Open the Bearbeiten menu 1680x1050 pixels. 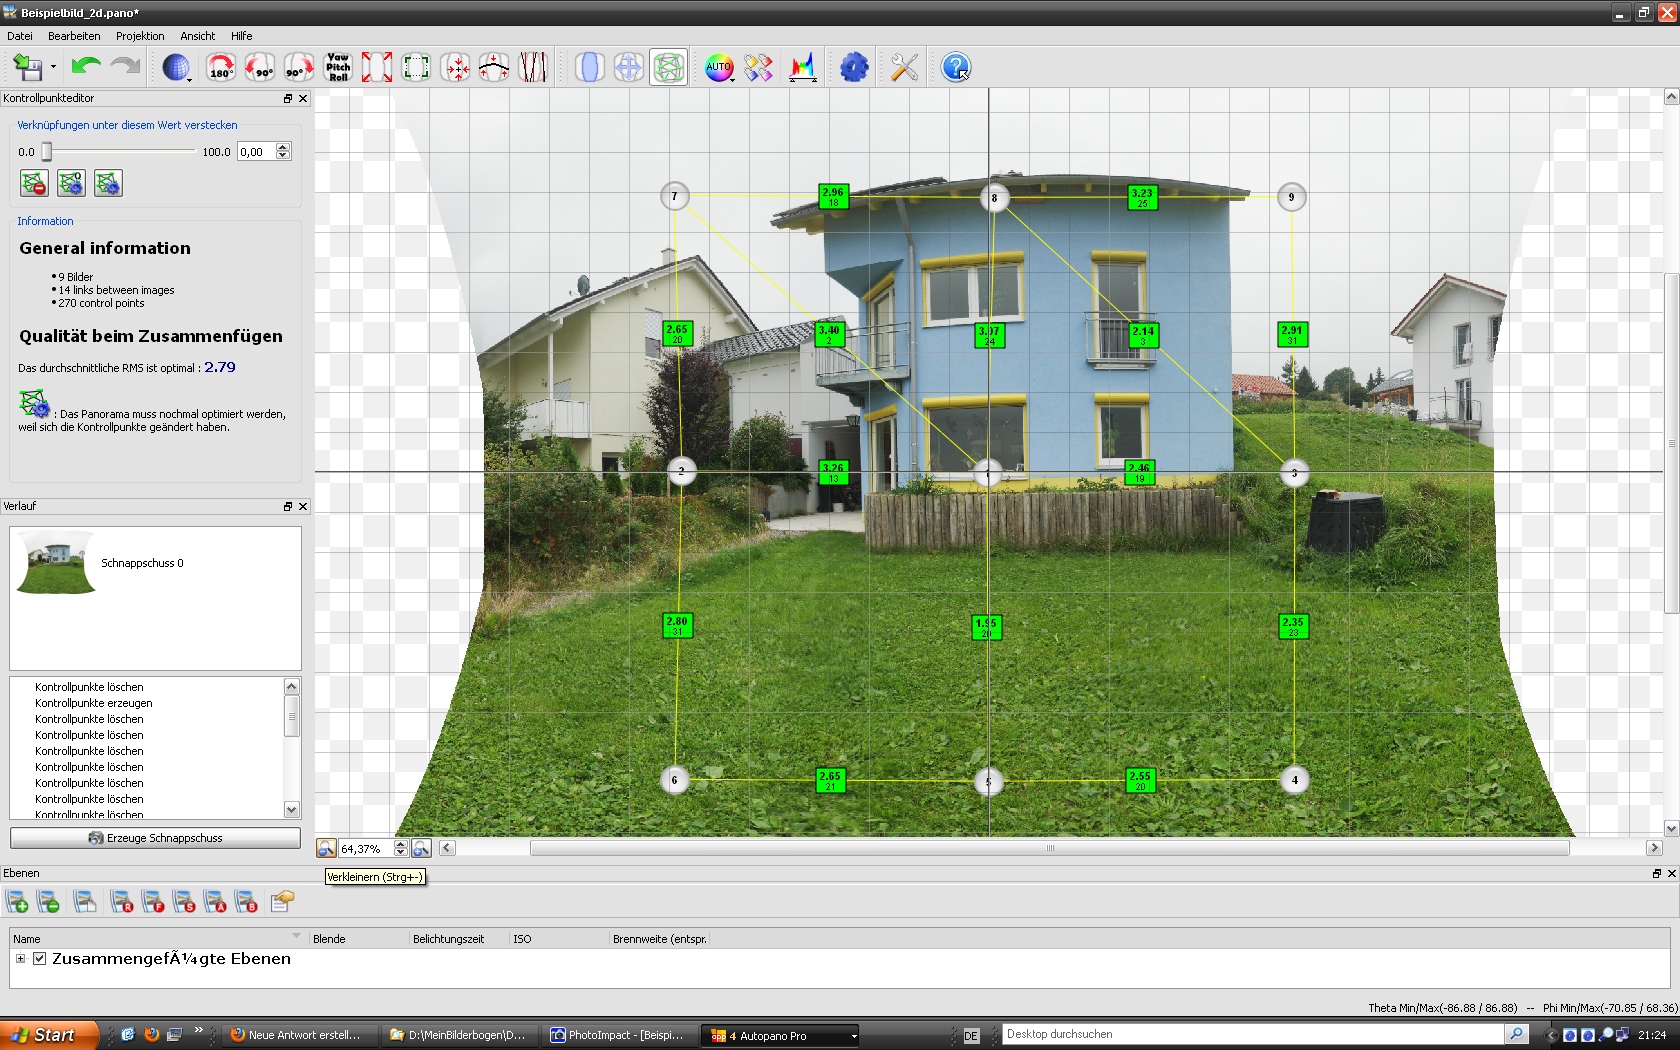click(74, 36)
